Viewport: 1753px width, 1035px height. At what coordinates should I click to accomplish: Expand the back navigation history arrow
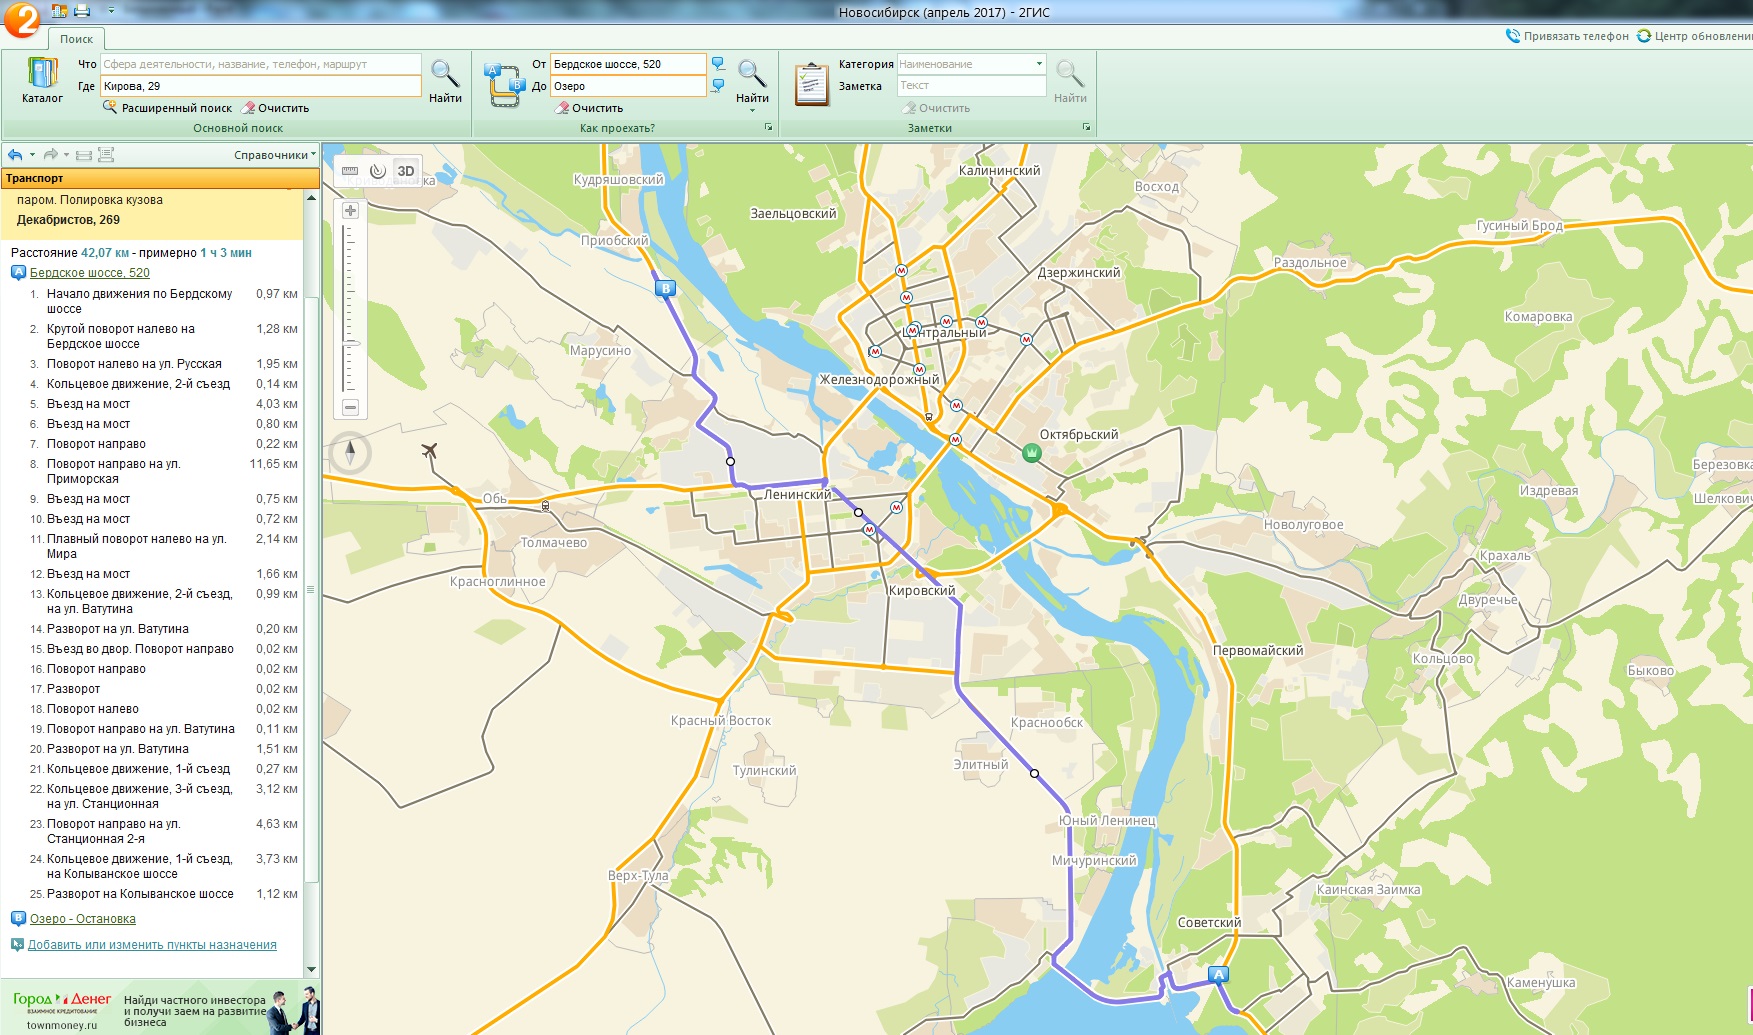tap(33, 155)
